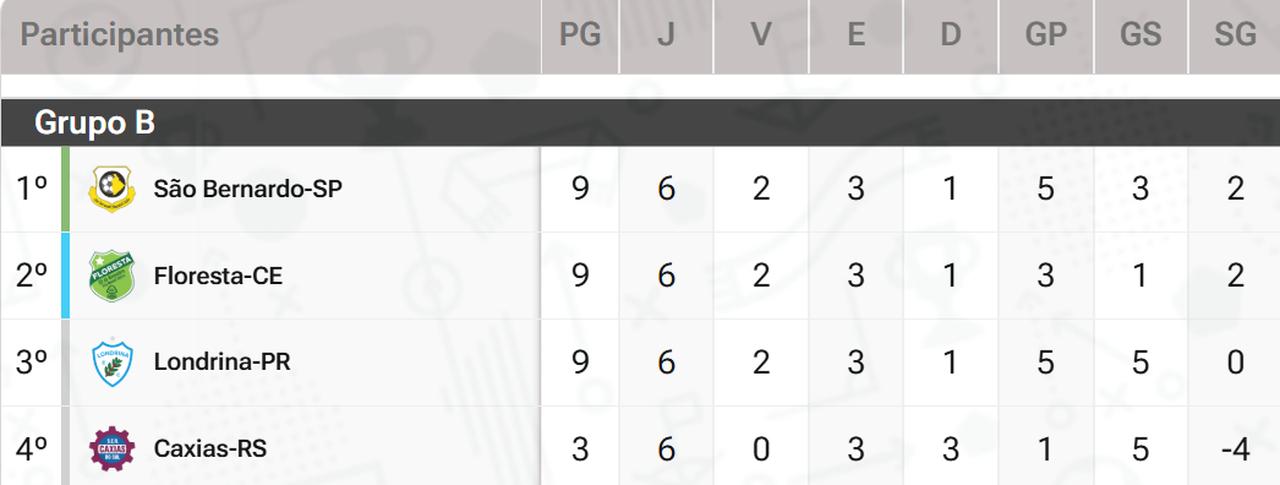Click the São Bernardo-SP club crest
Screen dimensions: 1280x485
pos(111,188)
